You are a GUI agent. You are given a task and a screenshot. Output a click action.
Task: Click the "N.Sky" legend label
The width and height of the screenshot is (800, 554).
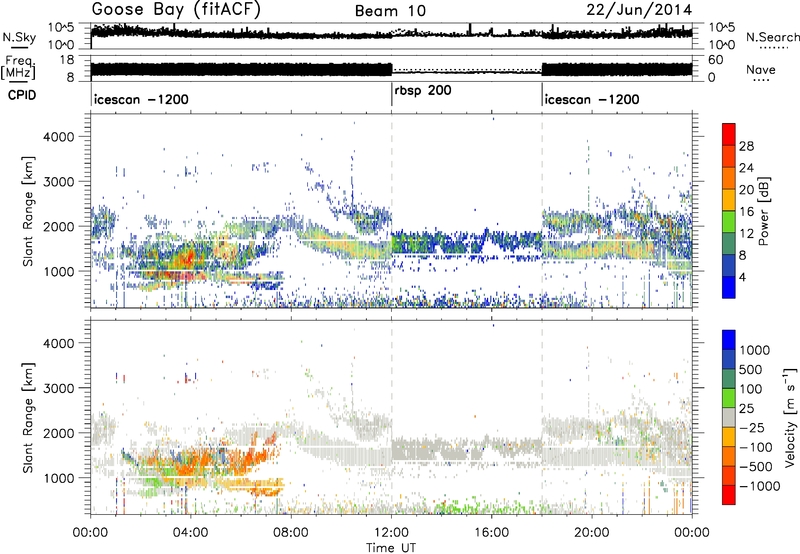click(x=19, y=37)
